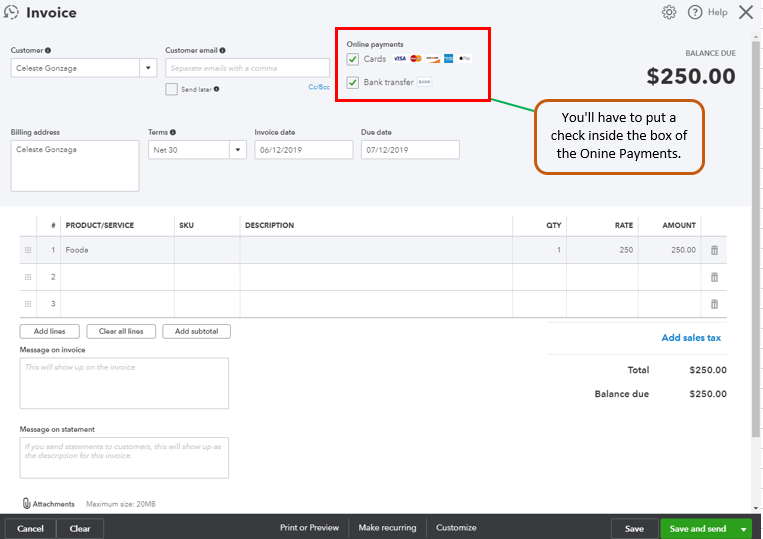Enable the Send later checkbox
The image size is (763, 539).
[x=171, y=89]
